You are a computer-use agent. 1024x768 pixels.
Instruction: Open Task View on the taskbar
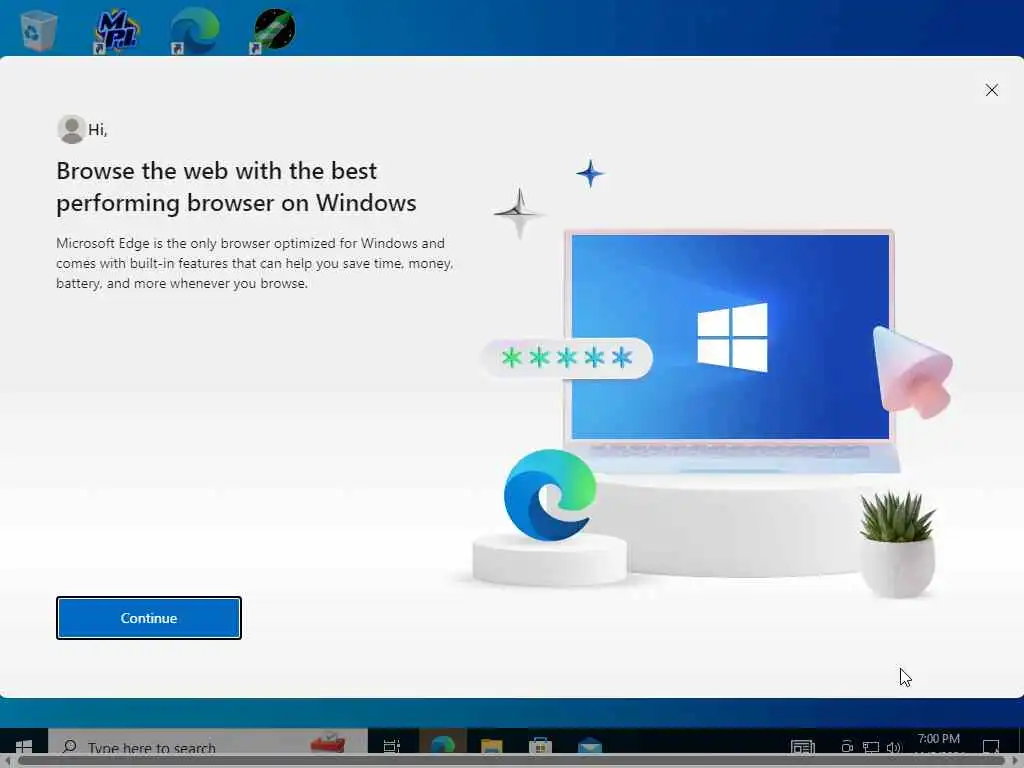point(392,746)
